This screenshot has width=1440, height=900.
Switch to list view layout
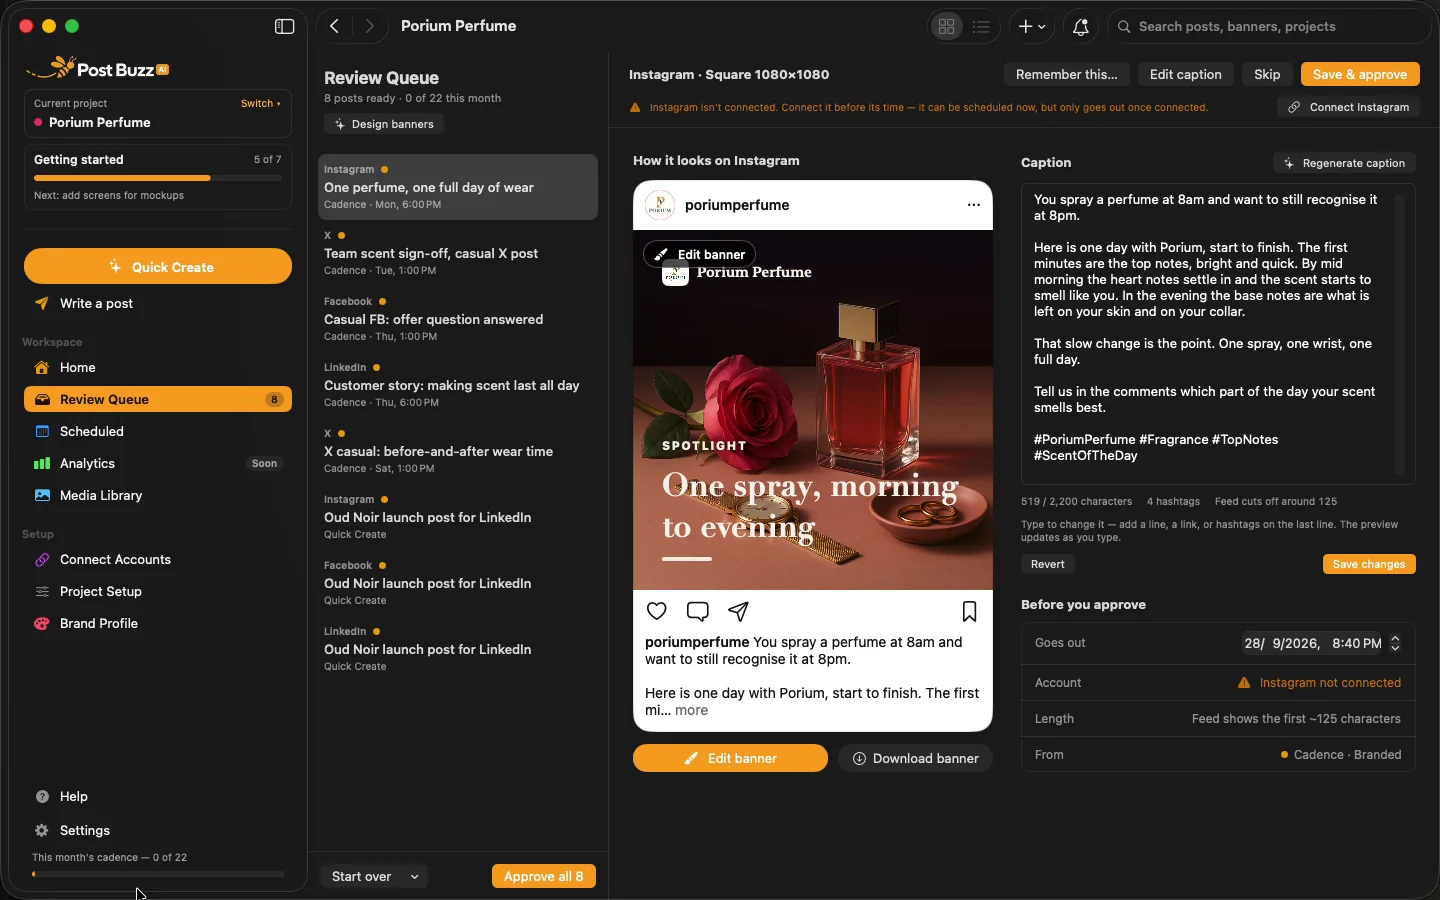coord(982,27)
